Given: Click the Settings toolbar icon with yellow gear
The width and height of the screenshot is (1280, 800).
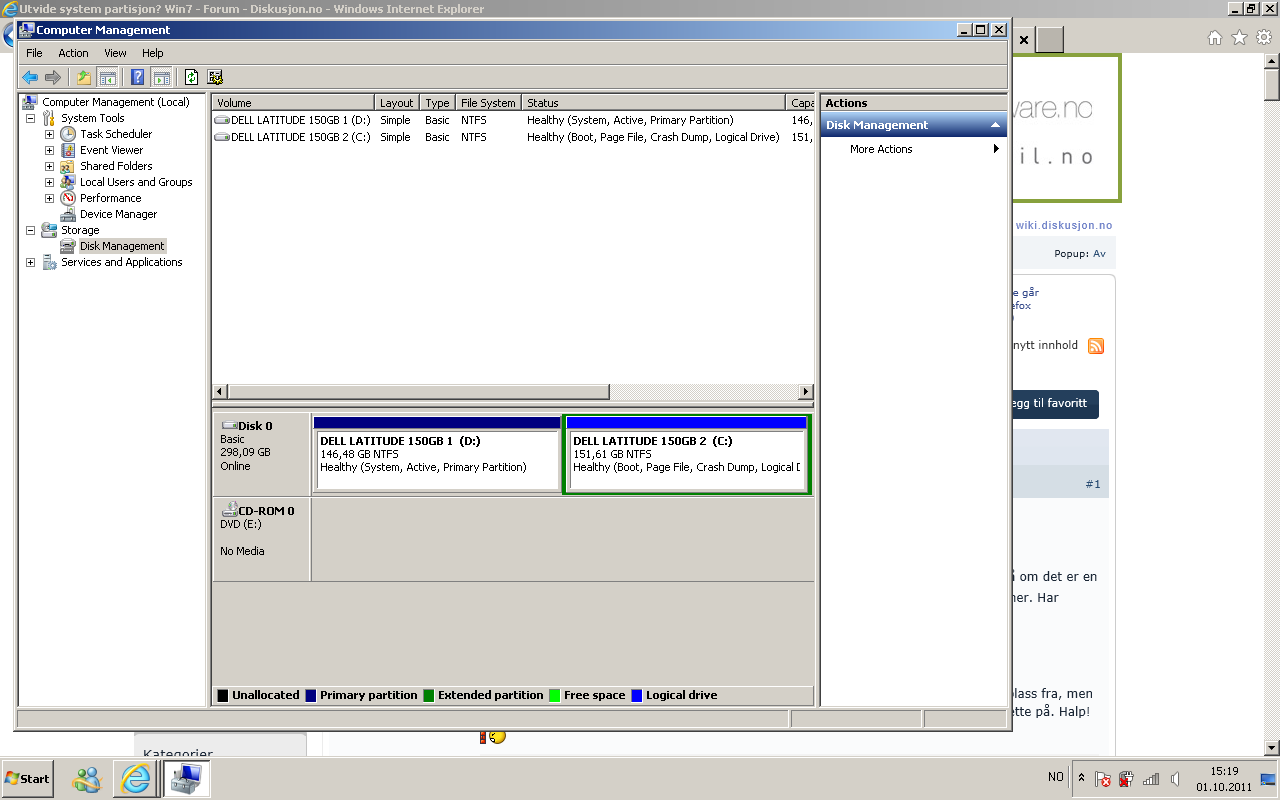Looking at the screenshot, I should click(215, 77).
